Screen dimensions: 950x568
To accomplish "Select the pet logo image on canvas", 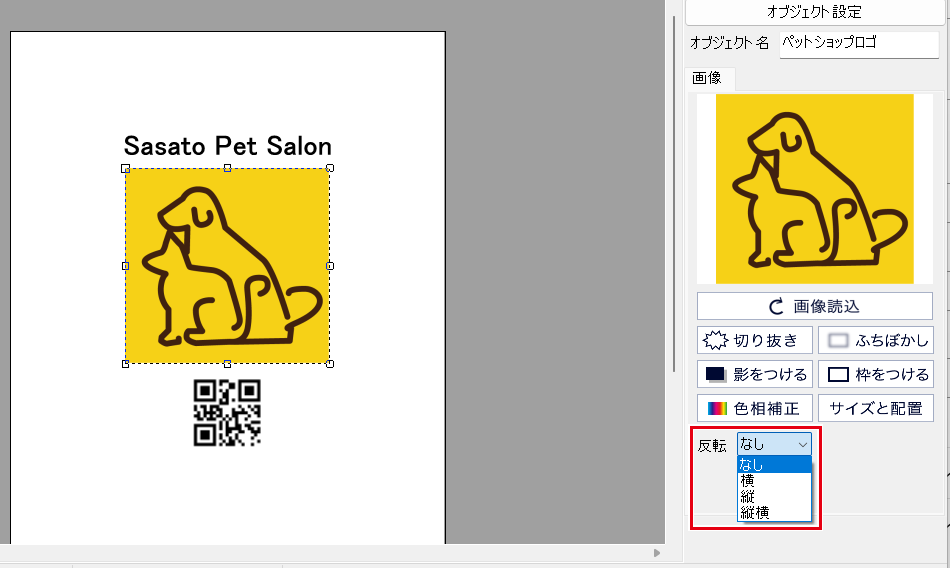I will 227,266.
